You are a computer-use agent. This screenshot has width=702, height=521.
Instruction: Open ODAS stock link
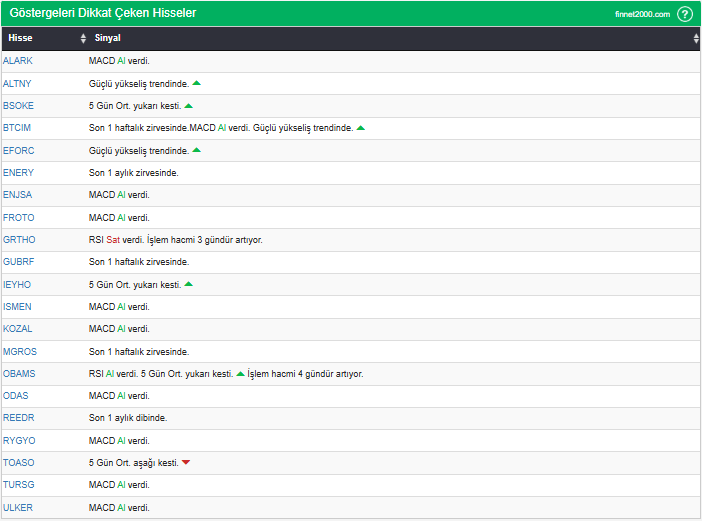[15, 396]
